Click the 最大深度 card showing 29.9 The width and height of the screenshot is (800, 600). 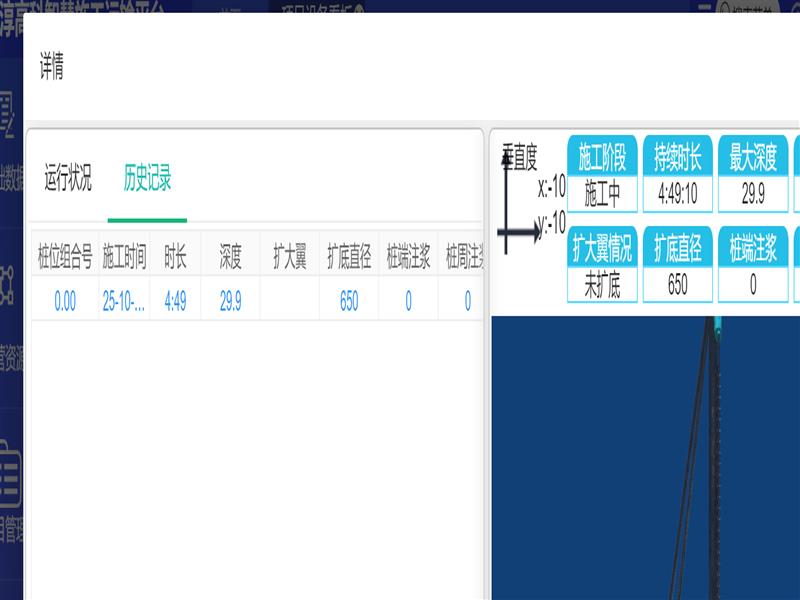coord(753,174)
